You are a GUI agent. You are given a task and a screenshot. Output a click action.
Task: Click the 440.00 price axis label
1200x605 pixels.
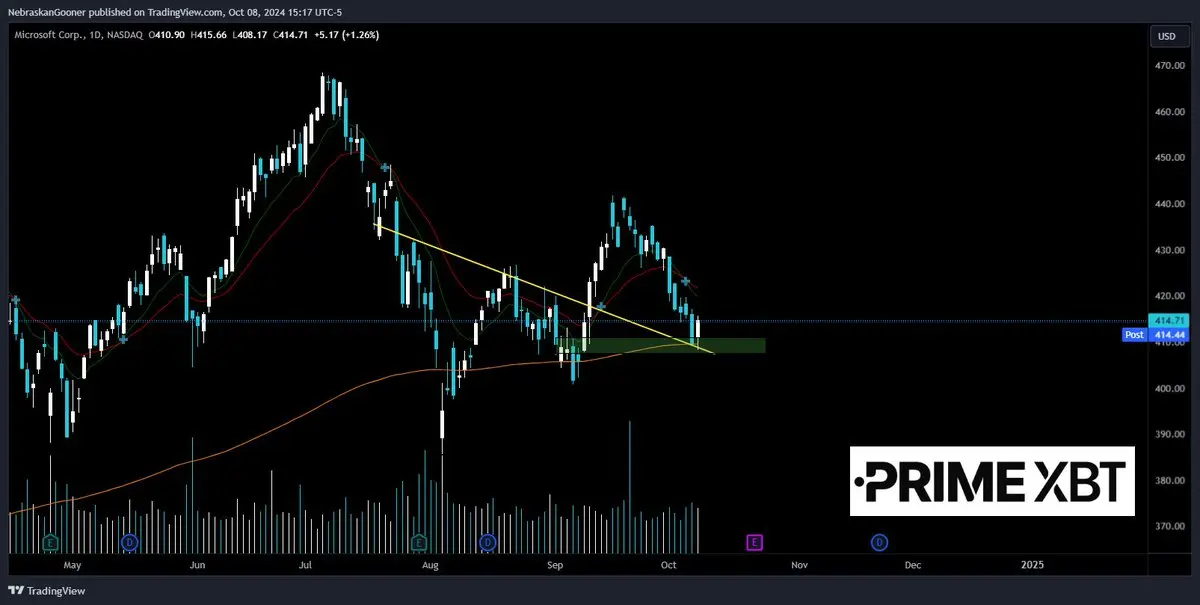[1168, 204]
